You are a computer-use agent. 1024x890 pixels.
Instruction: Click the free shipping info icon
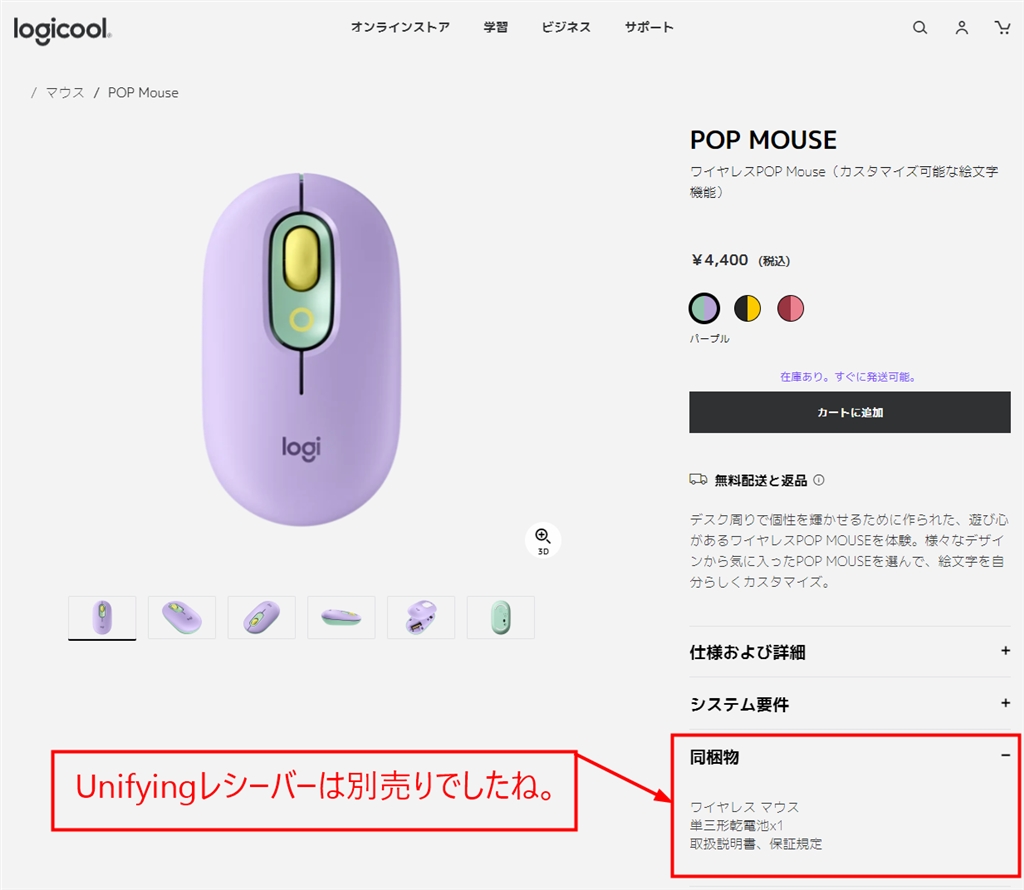[x=819, y=480]
